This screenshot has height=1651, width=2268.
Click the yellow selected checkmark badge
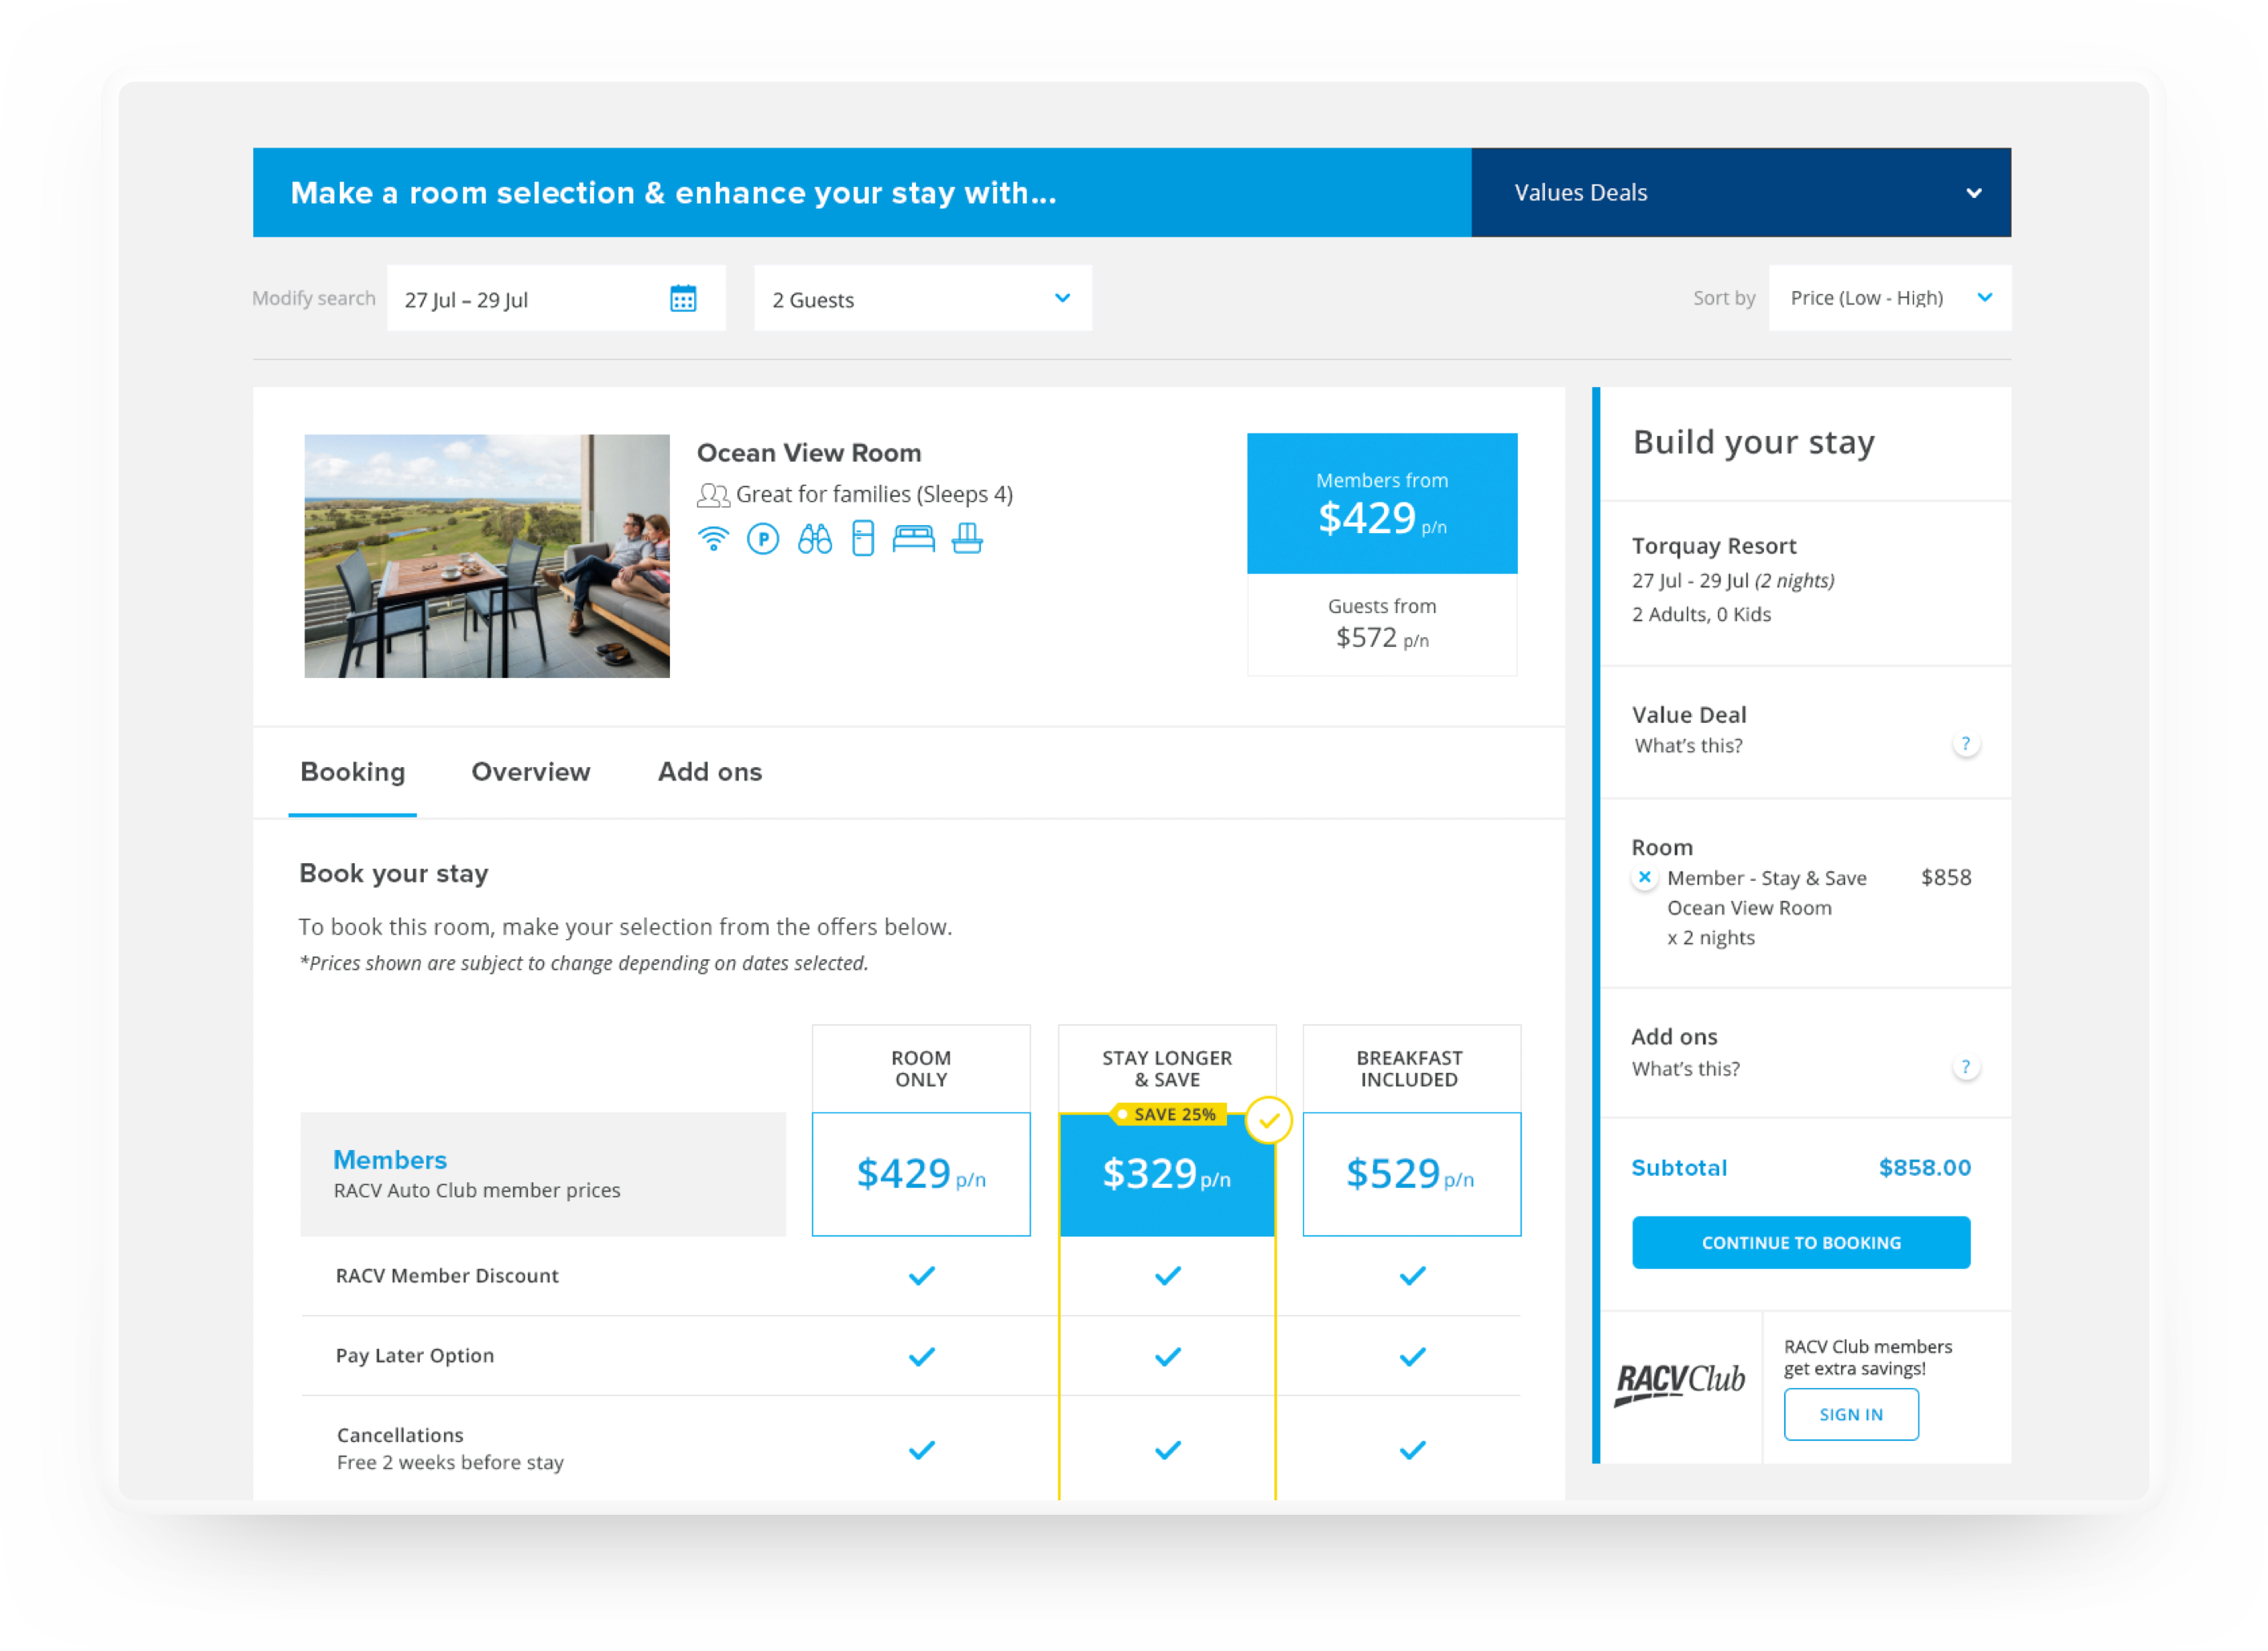coord(1269,1120)
